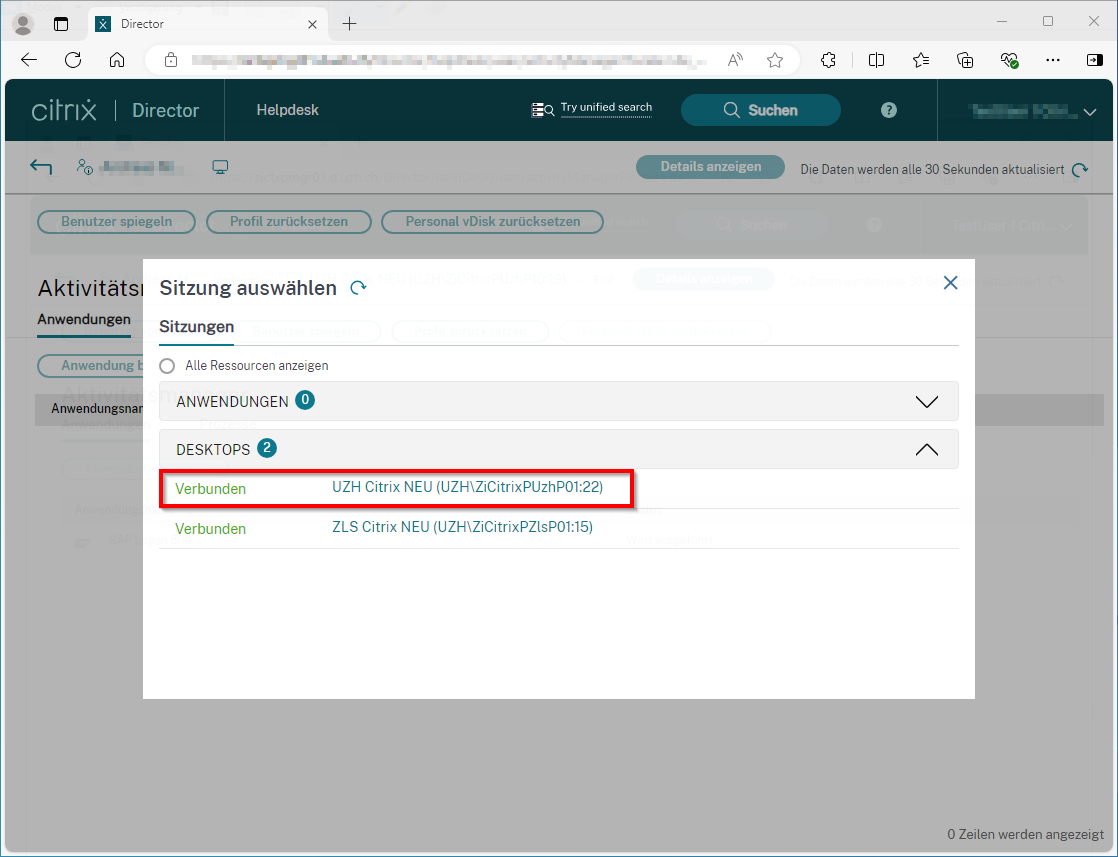
Task: Select ZLS Citrix NEU session
Action: pyautogui.click(x=462, y=527)
